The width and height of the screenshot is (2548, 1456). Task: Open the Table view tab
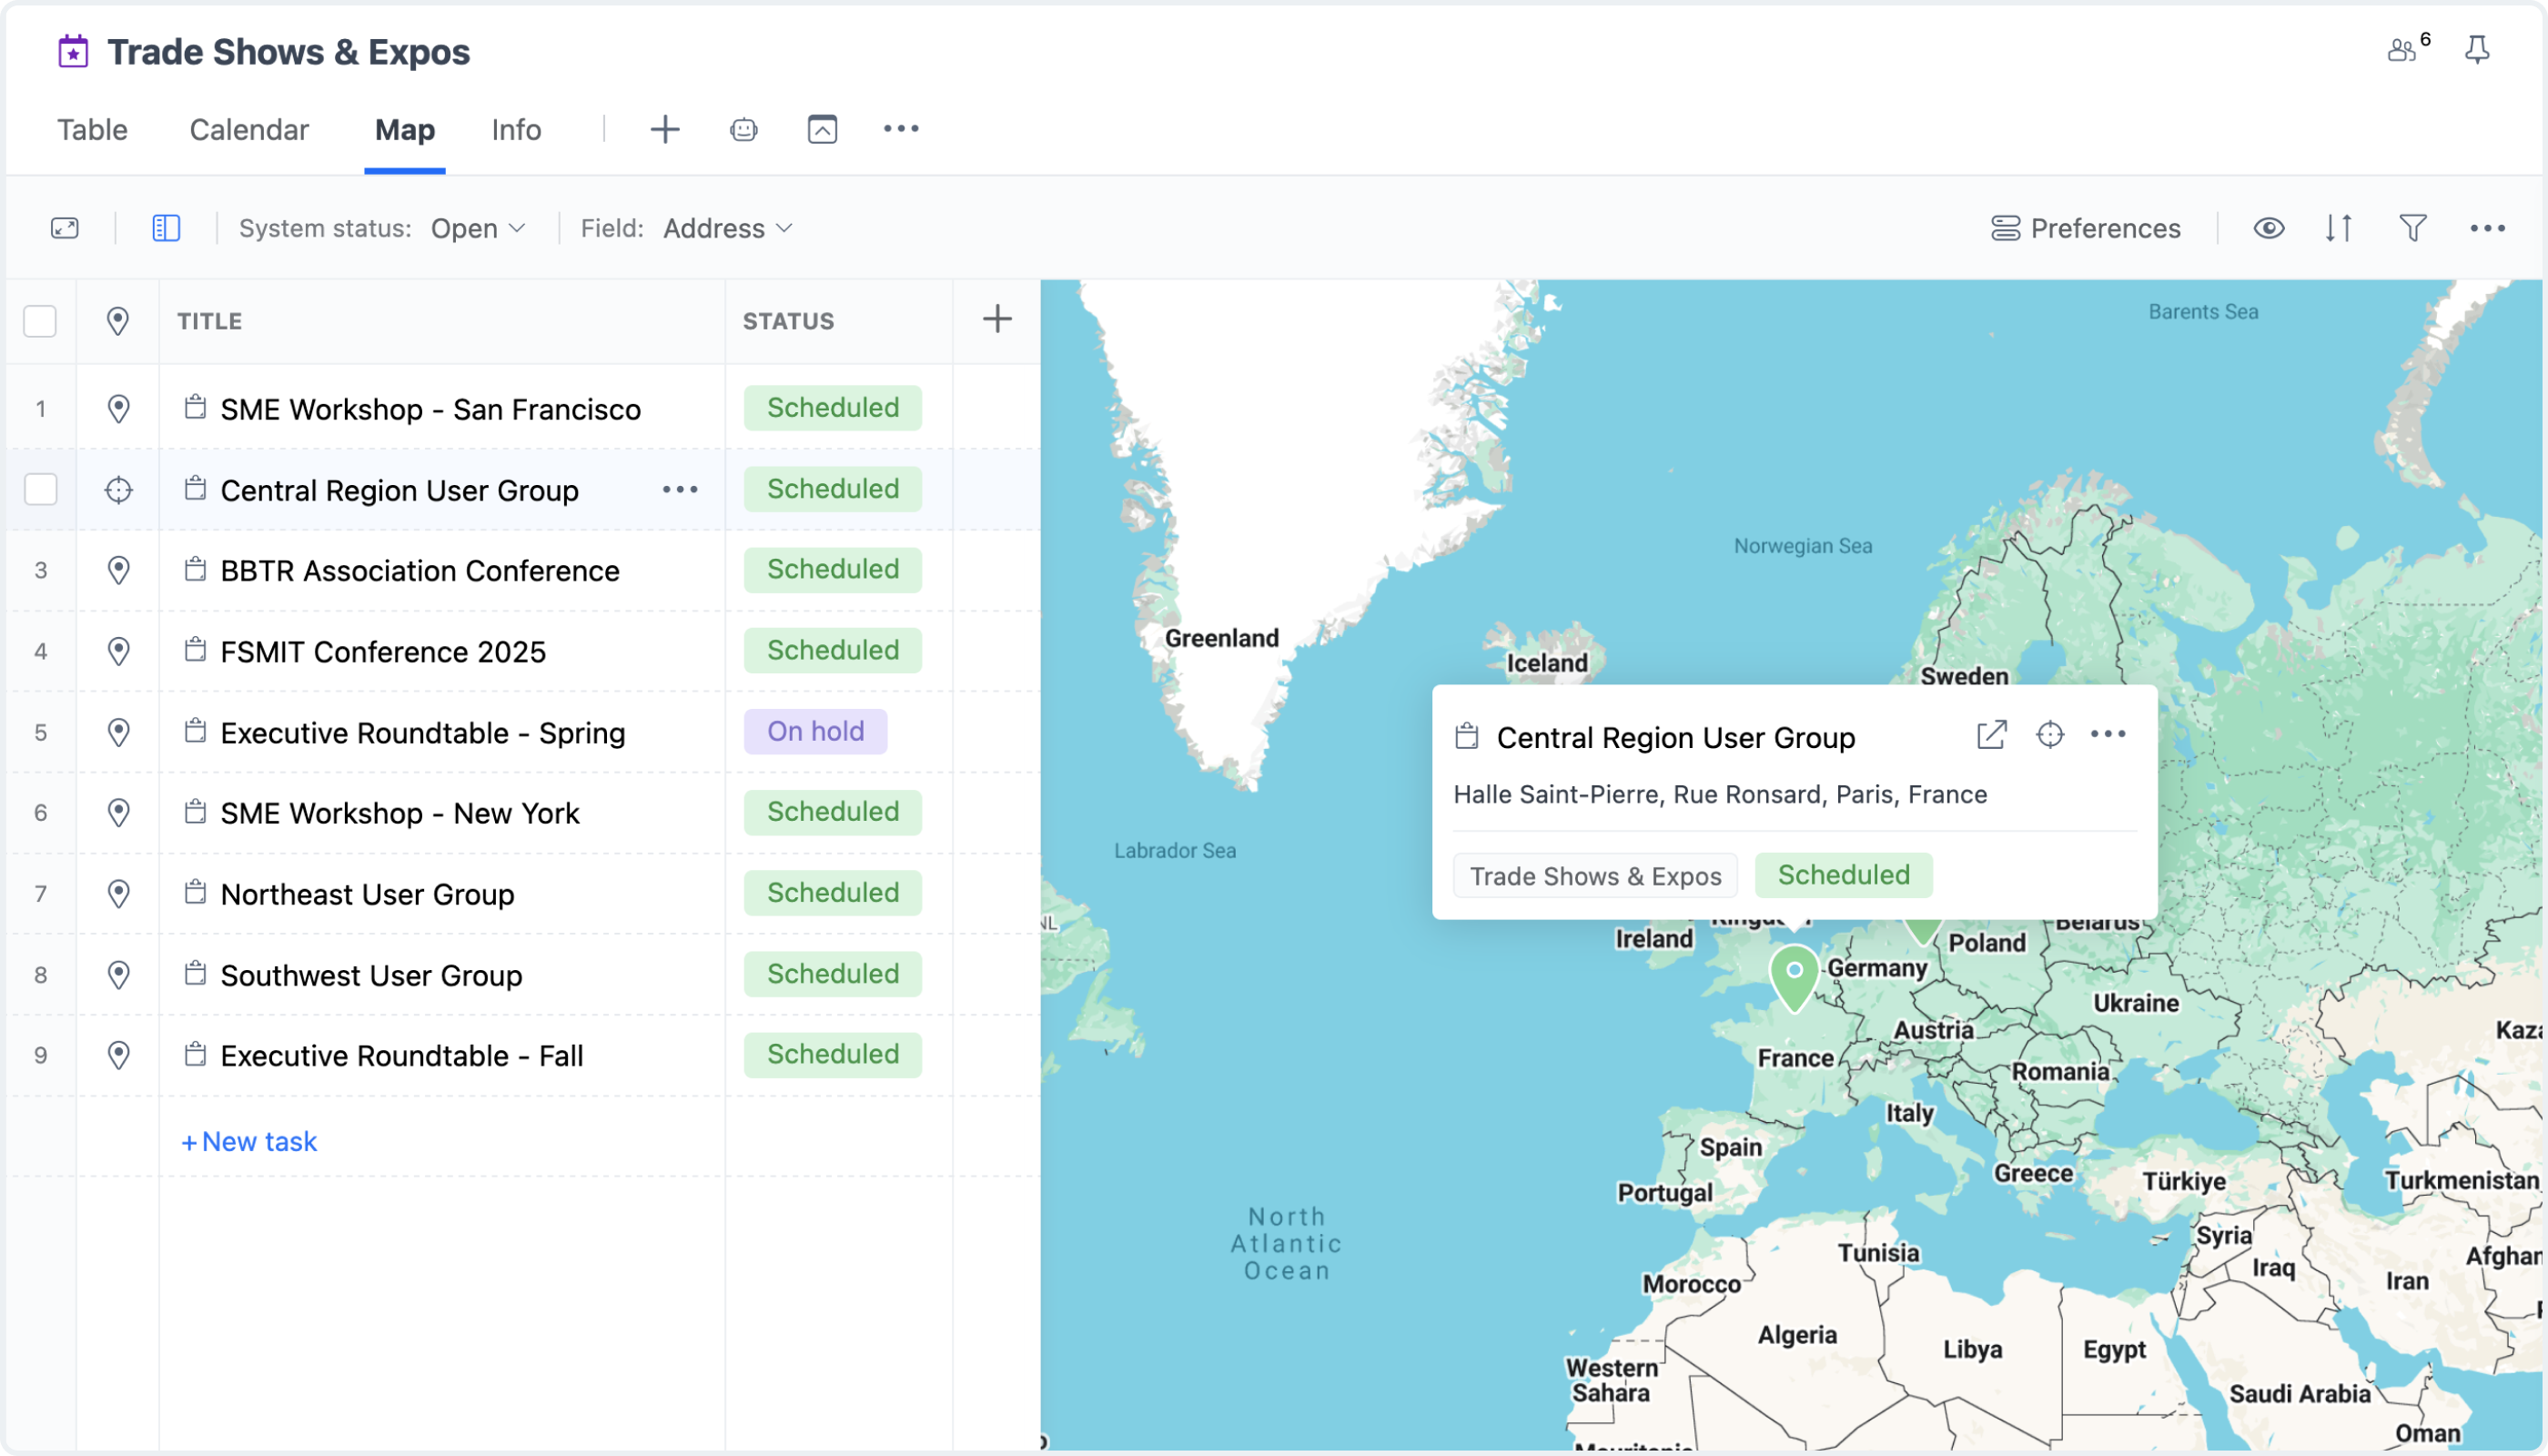pos(92,130)
